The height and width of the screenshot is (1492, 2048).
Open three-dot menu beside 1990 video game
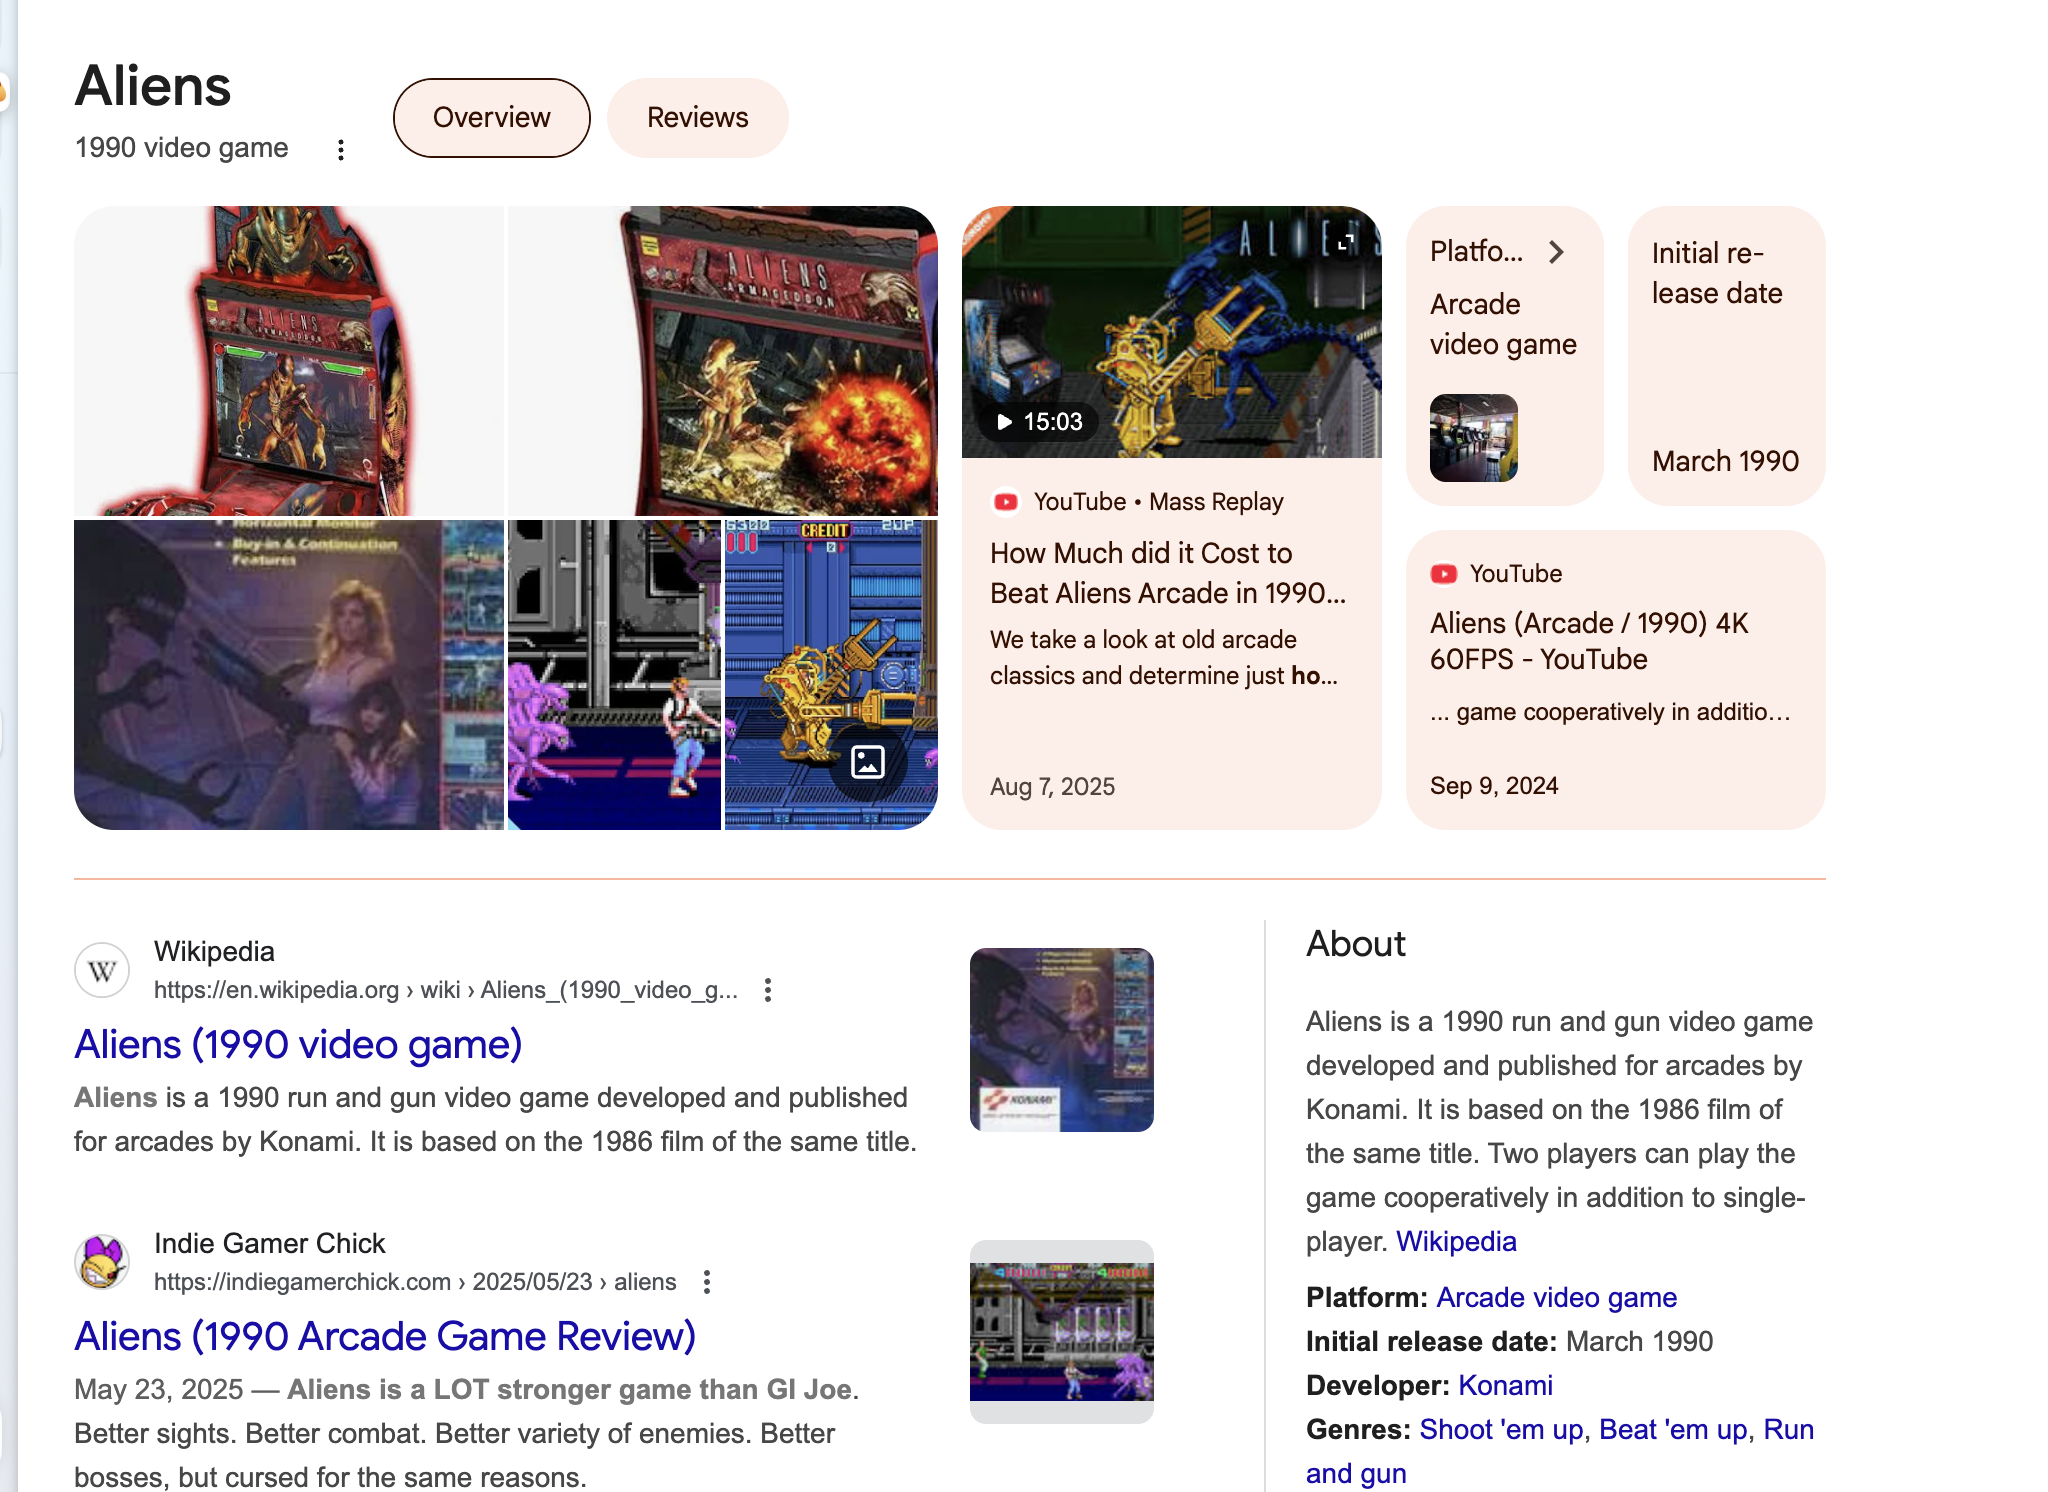pos(341,150)
